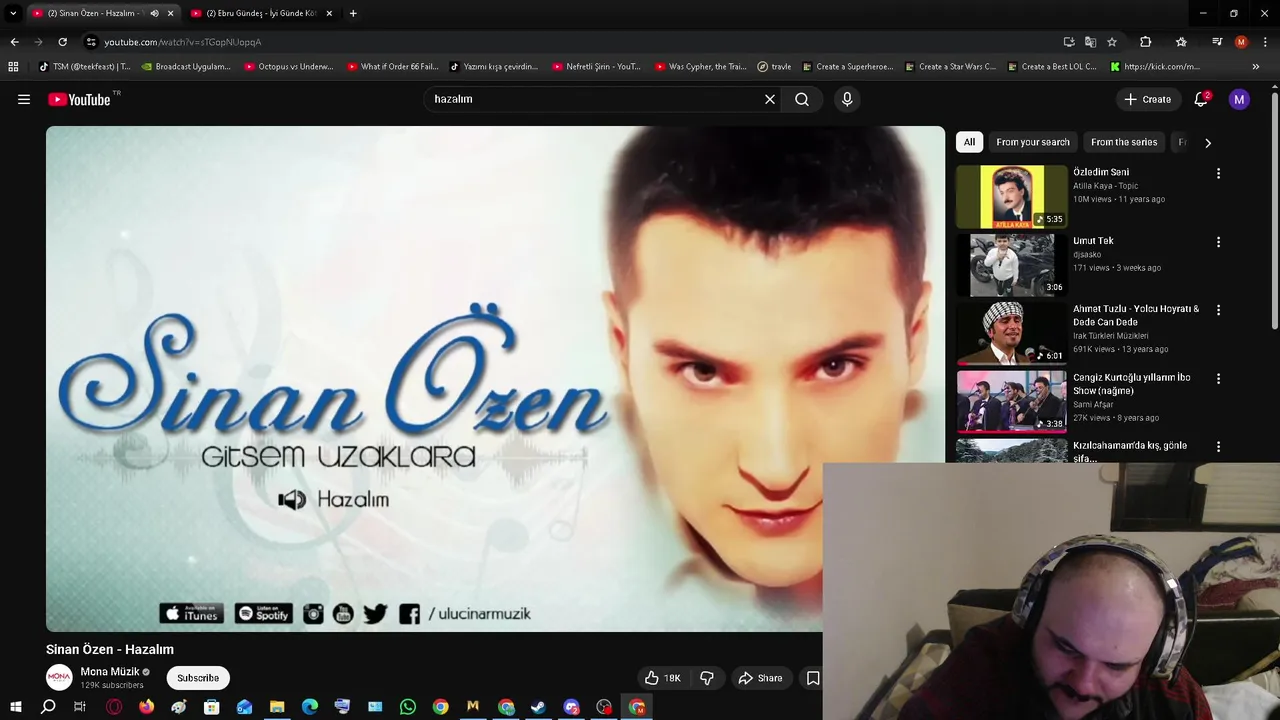Like the video with thumbs up
This screenshot has width=1280, height=720.
[x=663, y=678]
